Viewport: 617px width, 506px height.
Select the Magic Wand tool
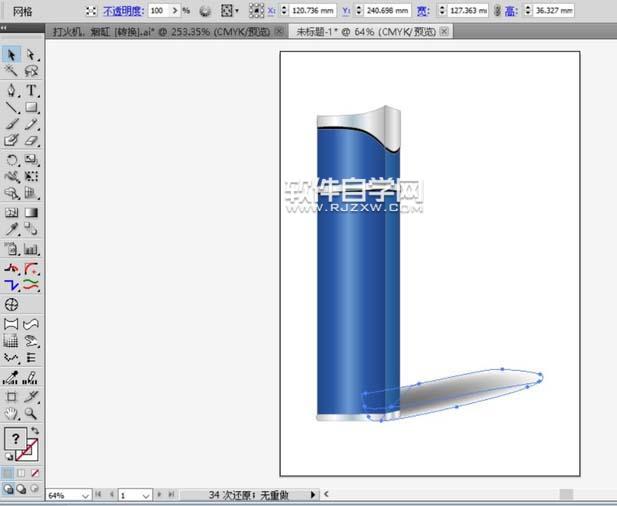[11, 72]
